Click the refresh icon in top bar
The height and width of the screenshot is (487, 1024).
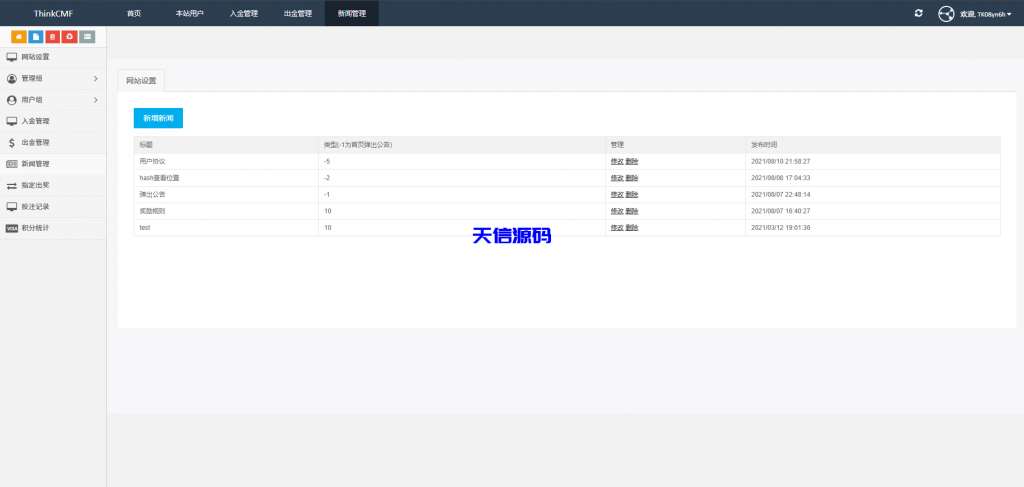[x=919, y=13]
